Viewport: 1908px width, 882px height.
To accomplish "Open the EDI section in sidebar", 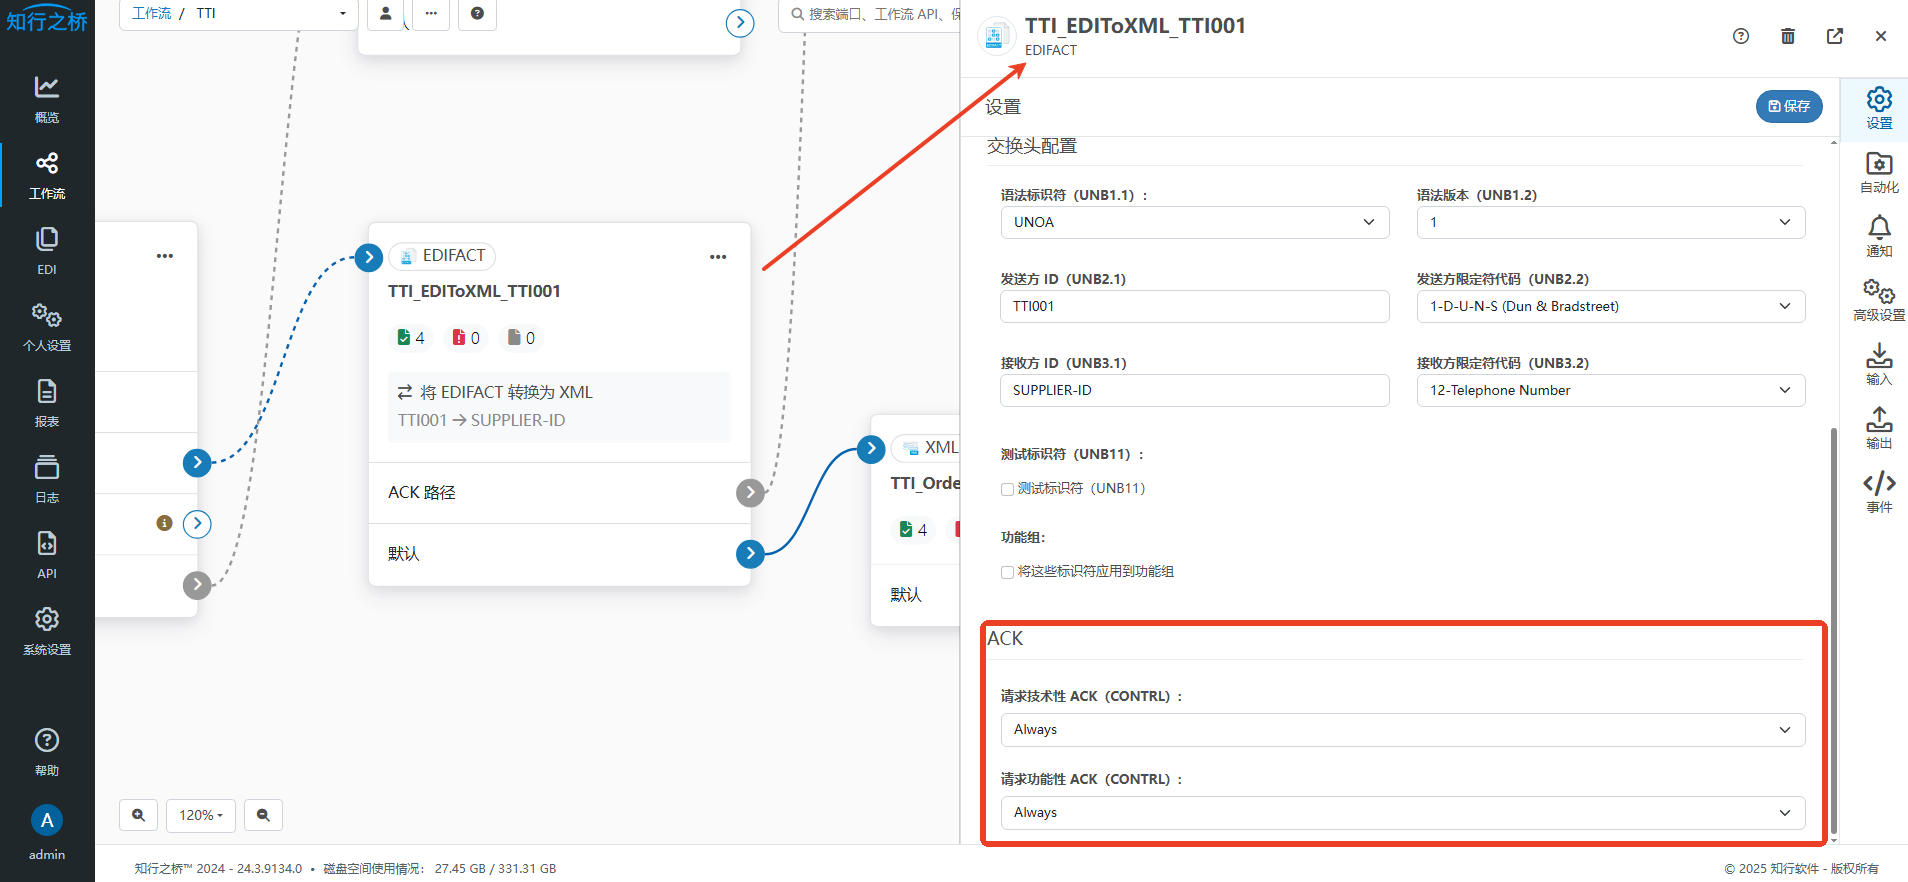I will click(x=47, y=250).
